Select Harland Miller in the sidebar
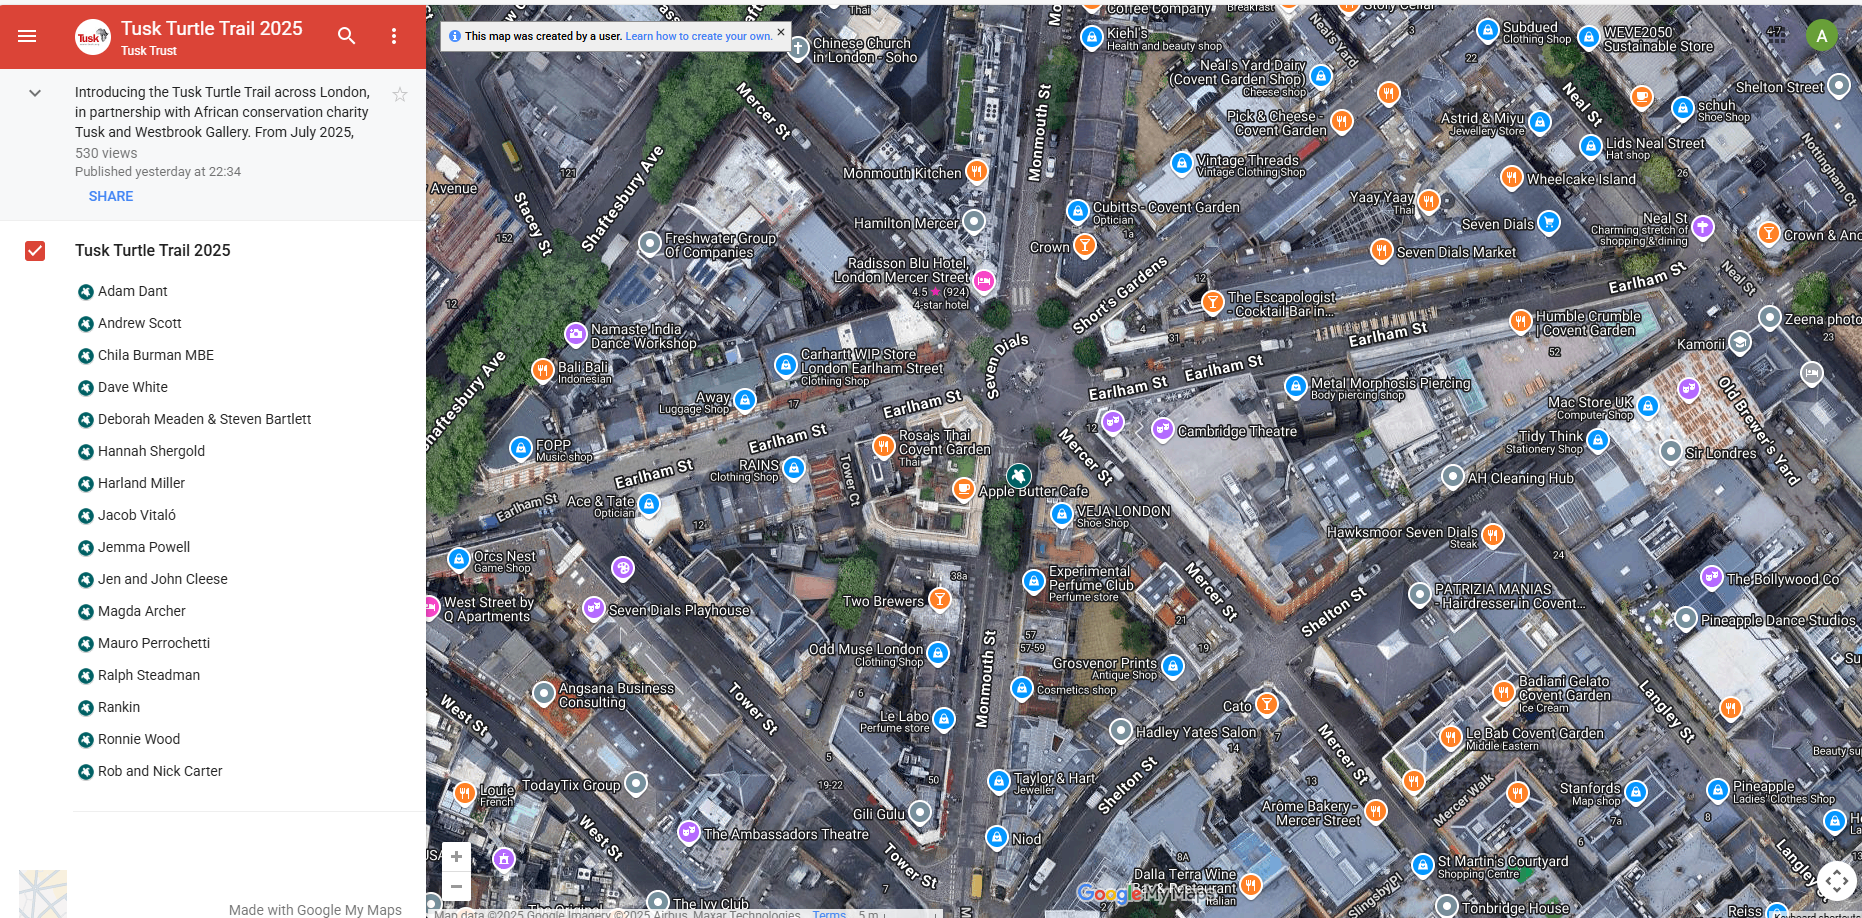Viewport: 1862px width, 918px height. (x=141, y=483)
